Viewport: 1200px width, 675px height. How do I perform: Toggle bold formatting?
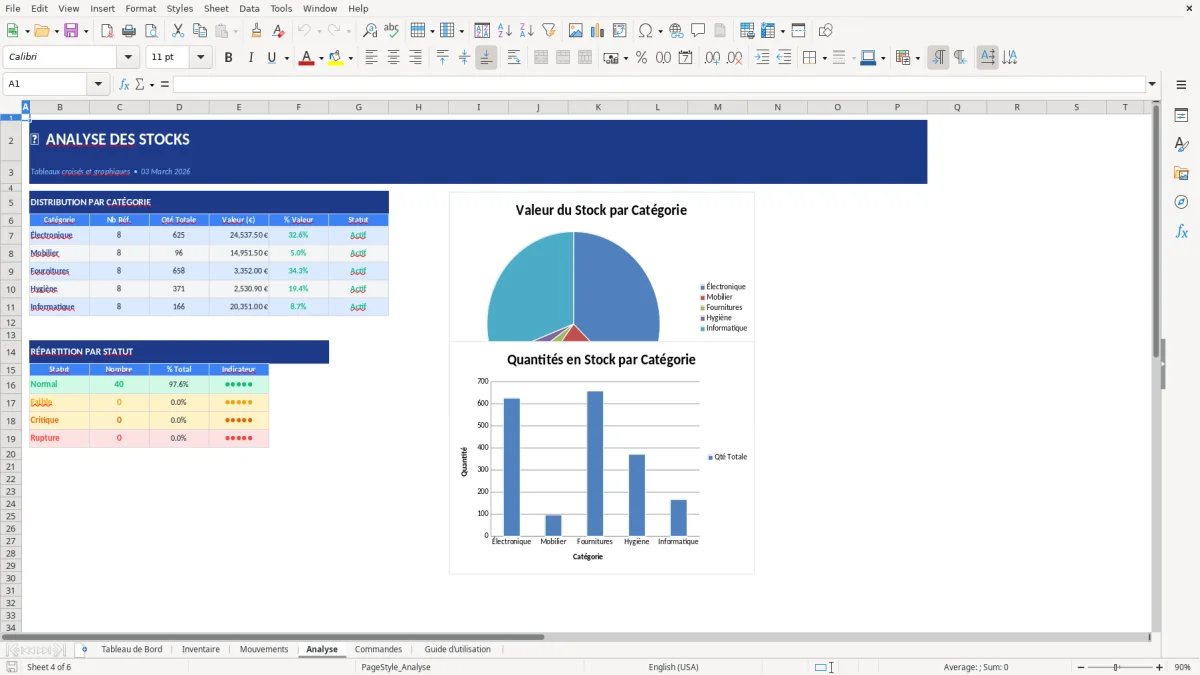pyautogui.click(x=228, y=57)
